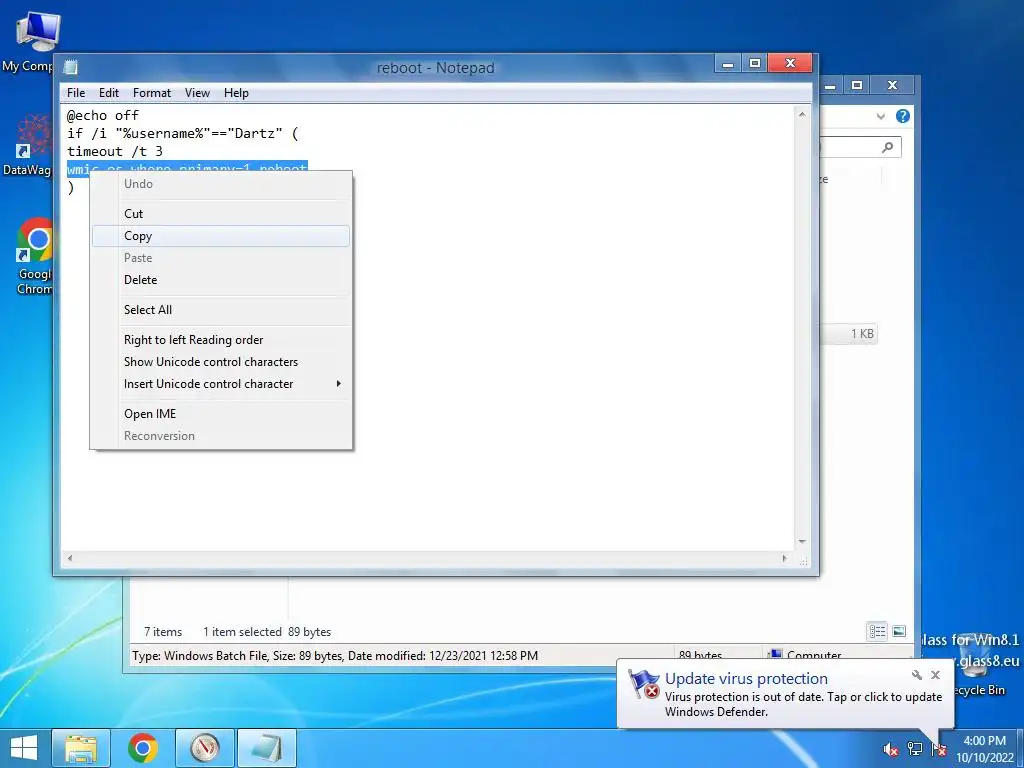Maximize the Explorer window behind
The width and height of the screenshot is (1024, 768).
(857, 85)
